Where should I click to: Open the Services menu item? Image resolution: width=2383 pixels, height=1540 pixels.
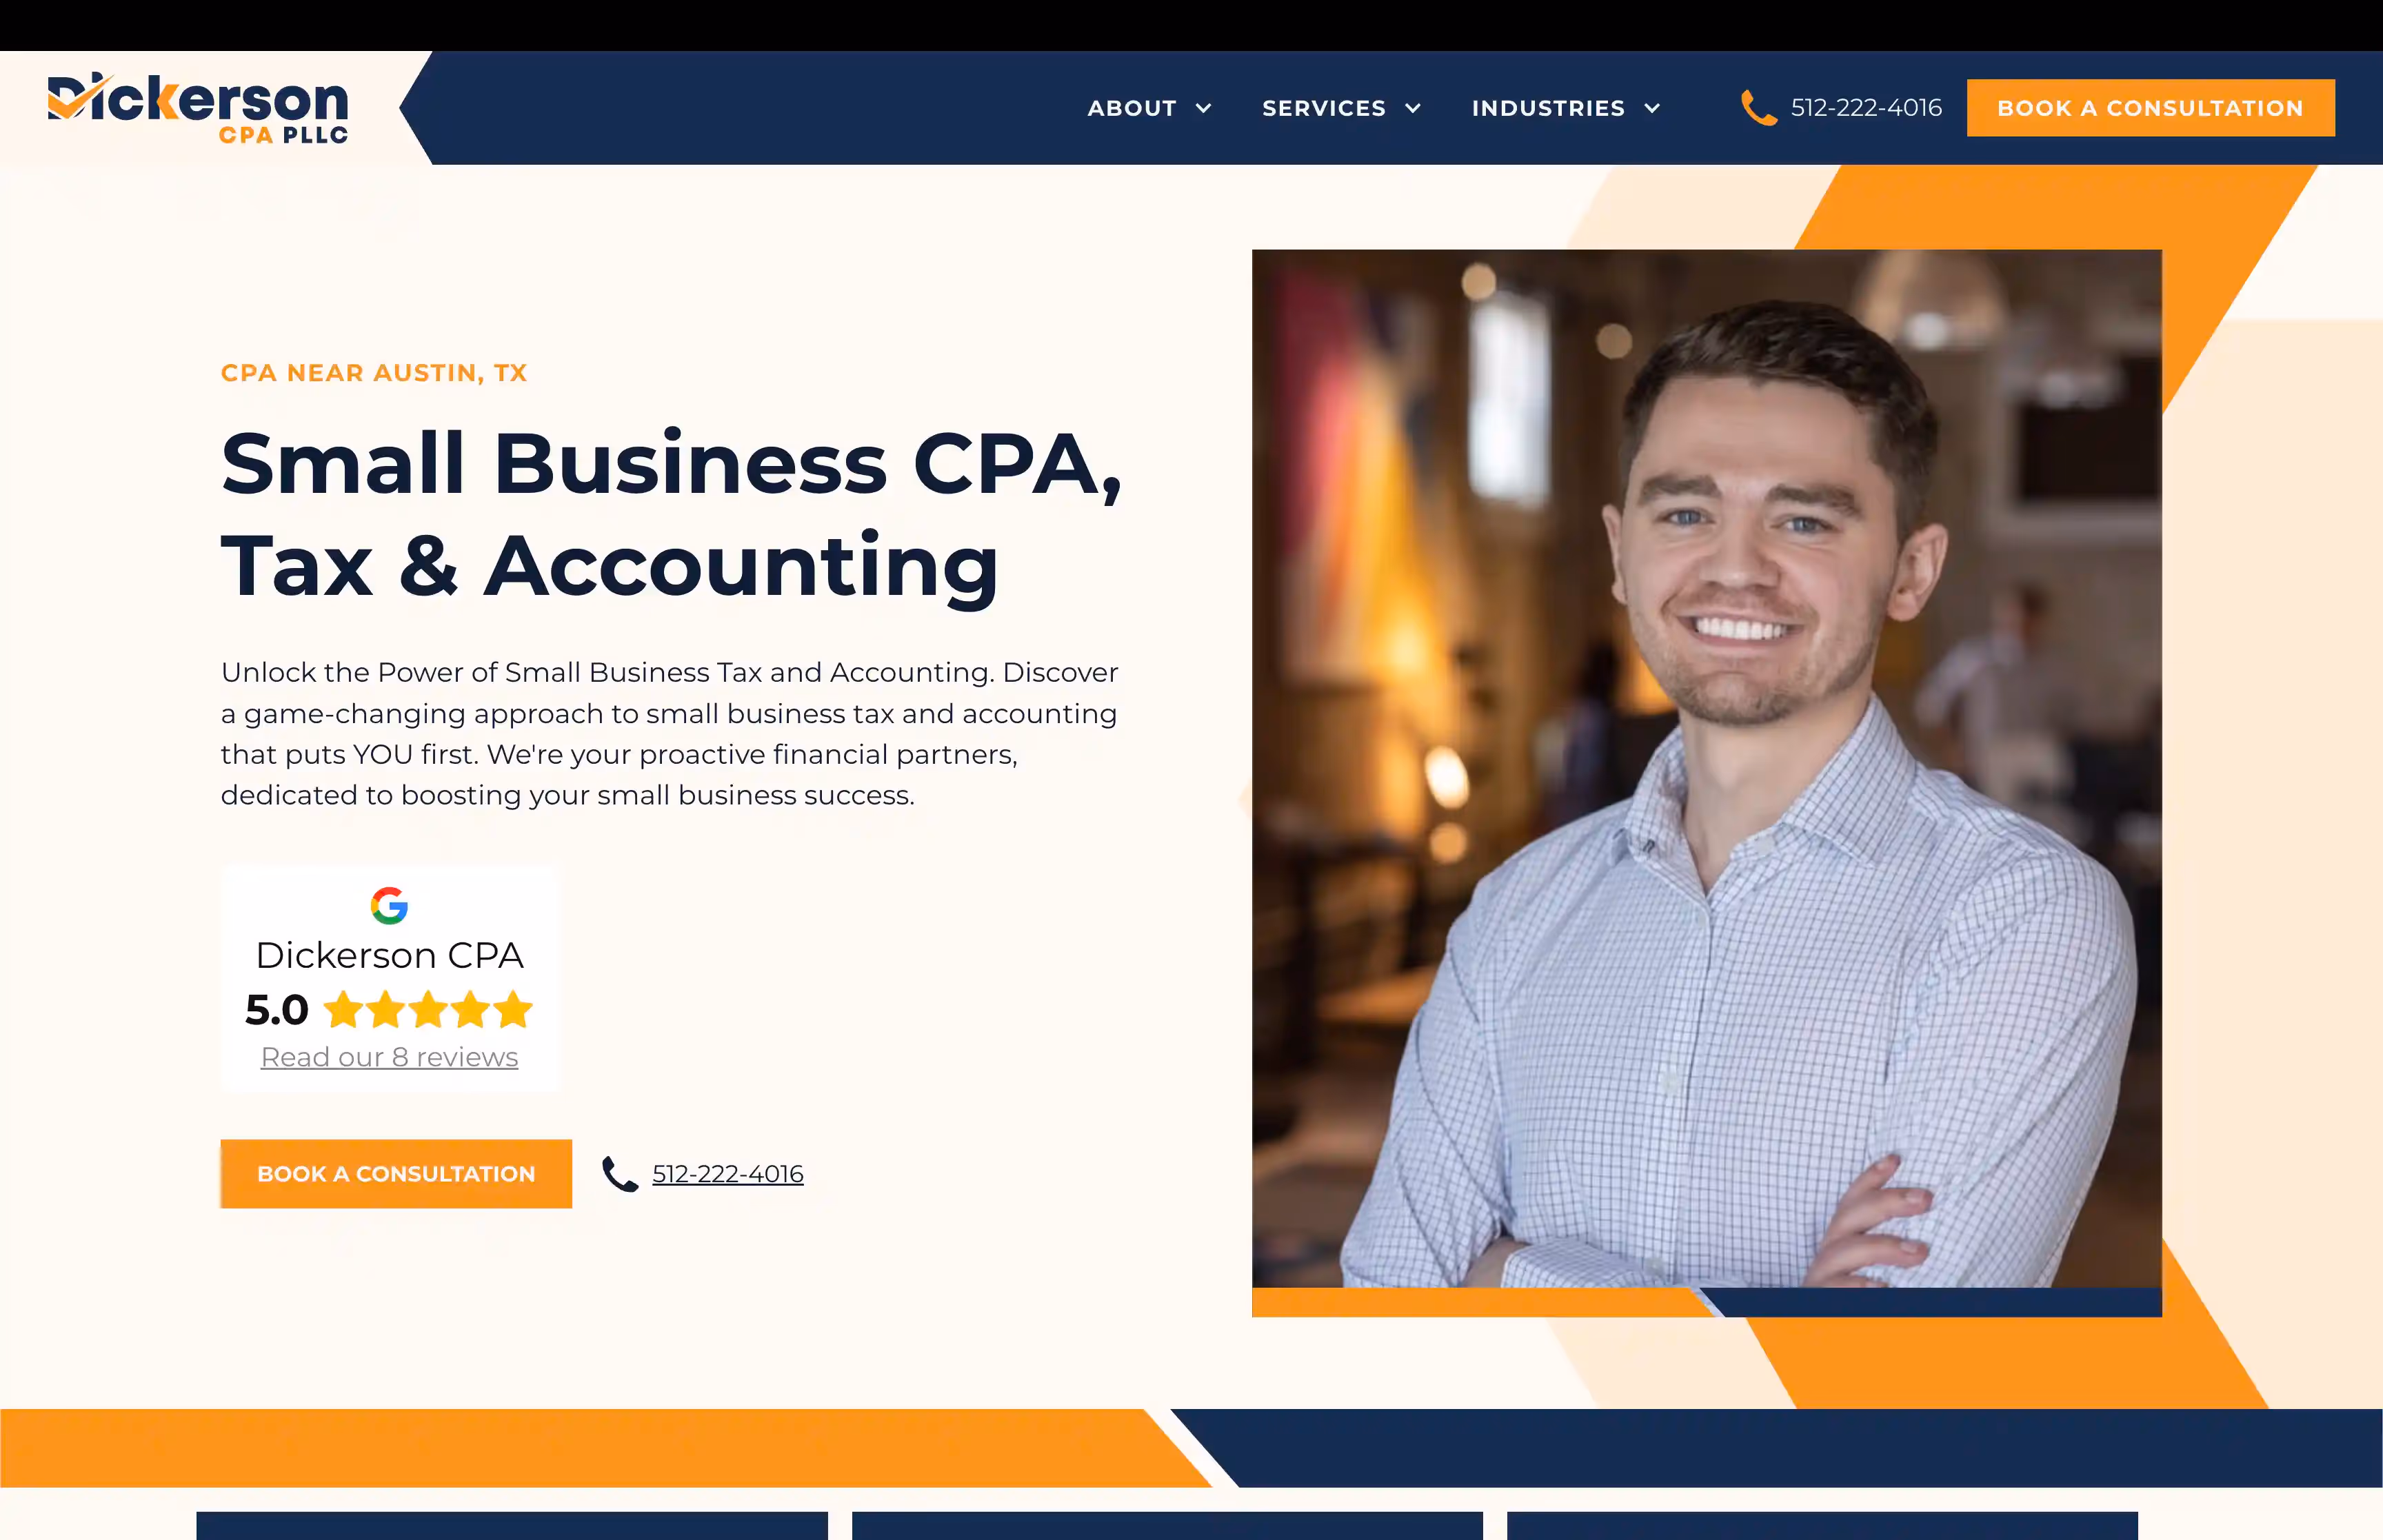click(x=1324, y=108)
